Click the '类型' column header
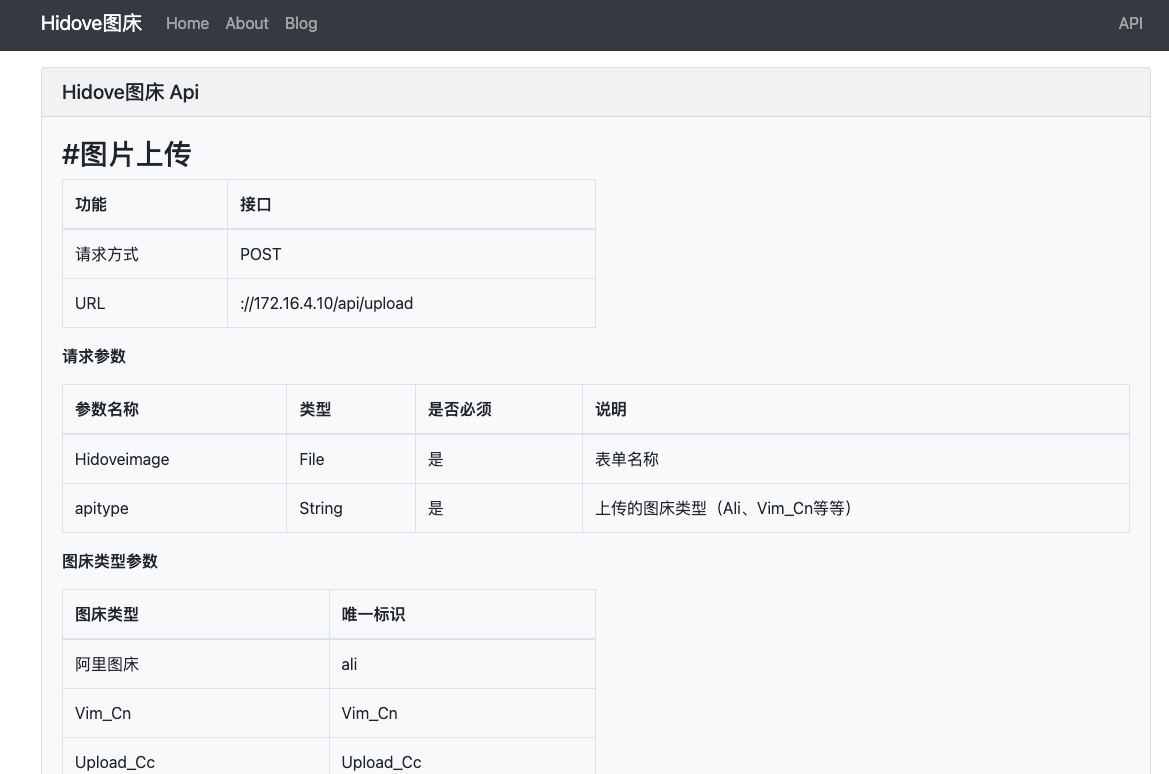The height and width of the screenshot is (774, 1169). tap(351, 409)
